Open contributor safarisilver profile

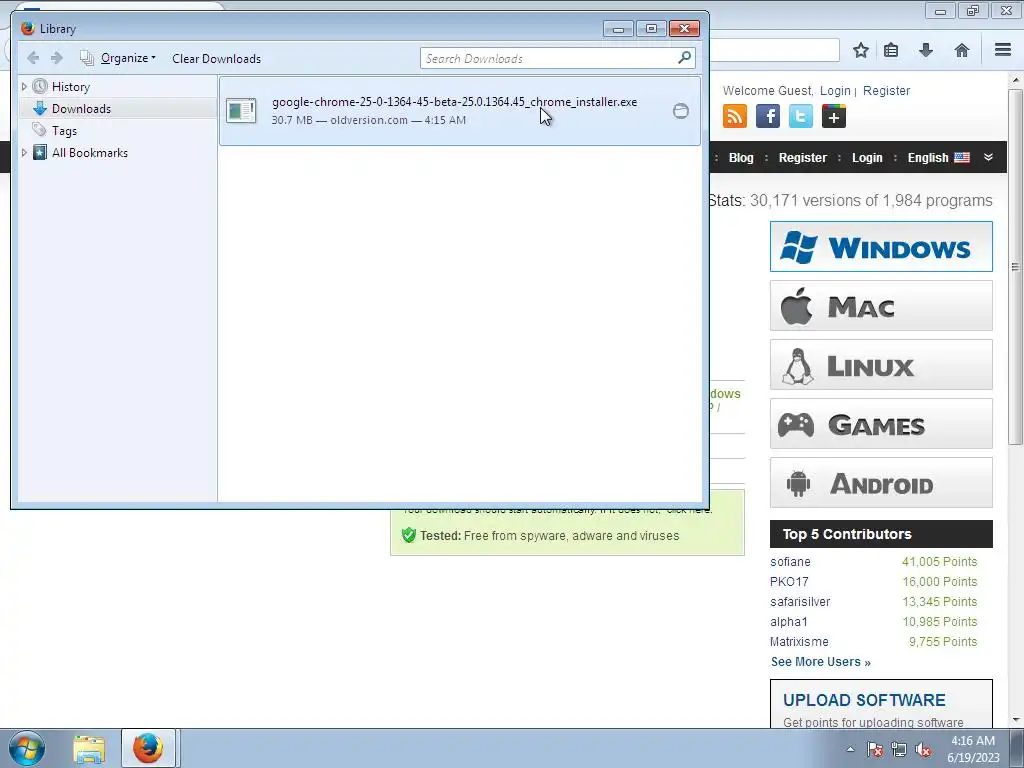tap(800, 601)
